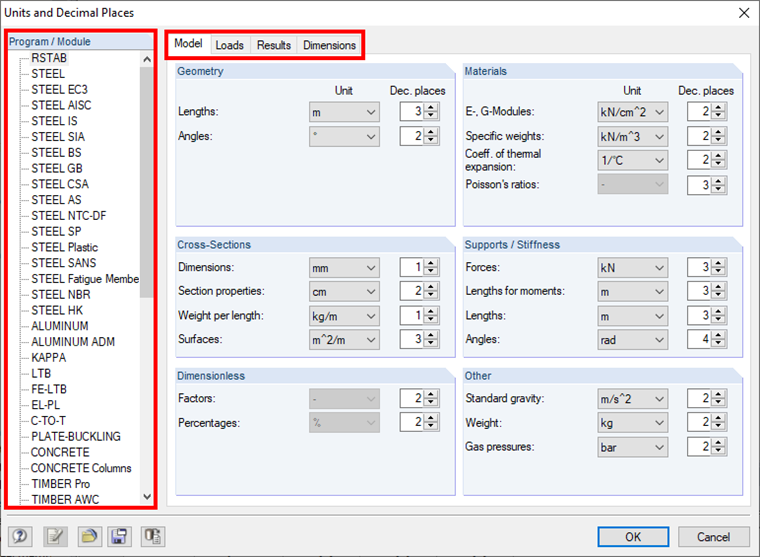Image resolution: width=760 pixels, height=557 pixels.
Task: Select TIMBER Pro module
Action: point(61,484)
